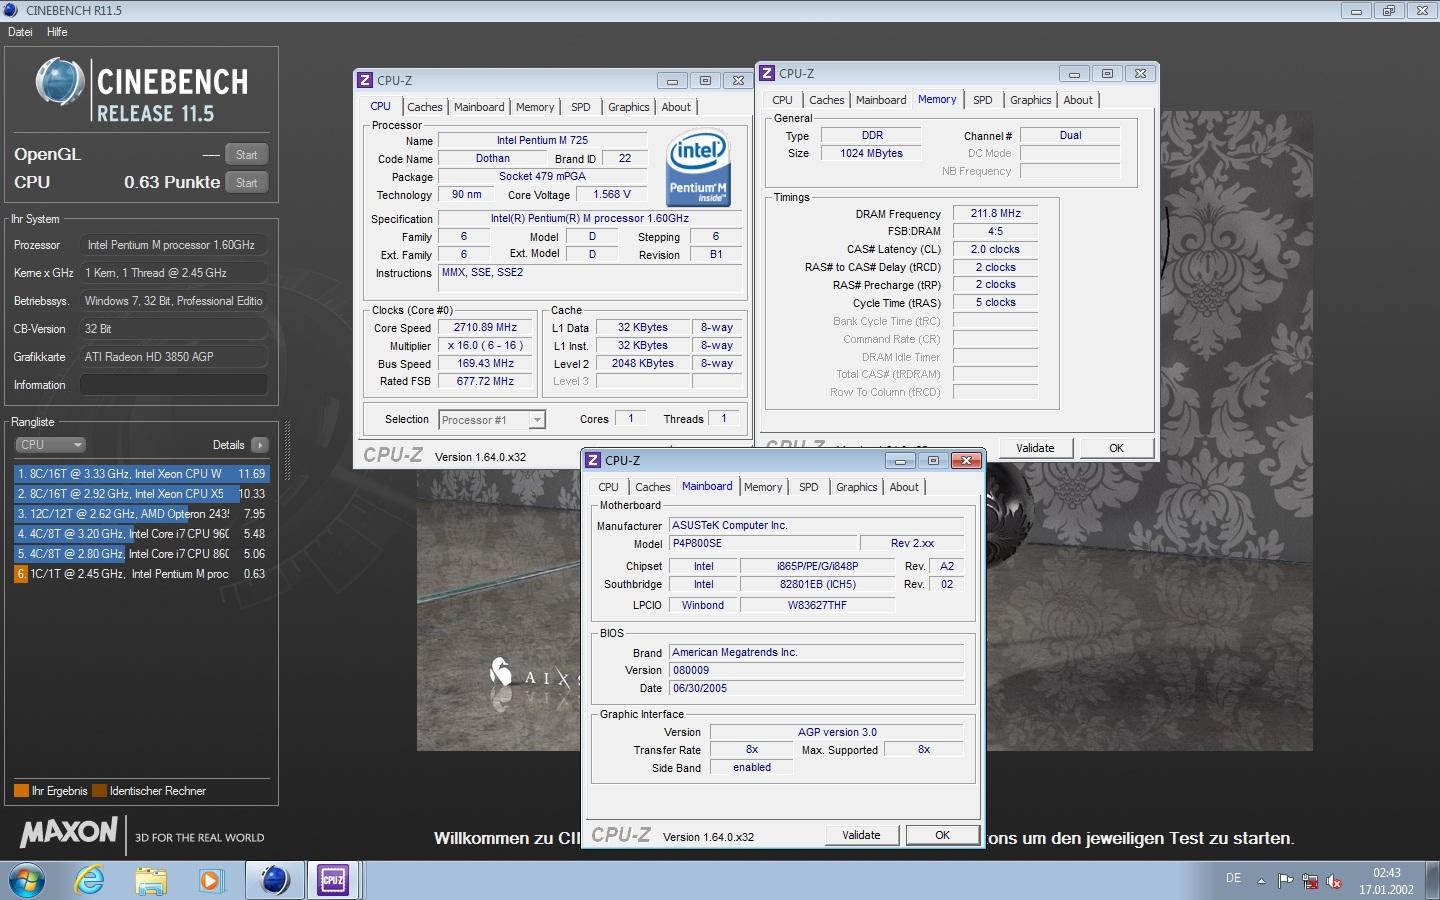Click OK in the Memory CPU-Z window
The height and width of the screenshot is (900, 1440).
click(x=1116, y=448)
